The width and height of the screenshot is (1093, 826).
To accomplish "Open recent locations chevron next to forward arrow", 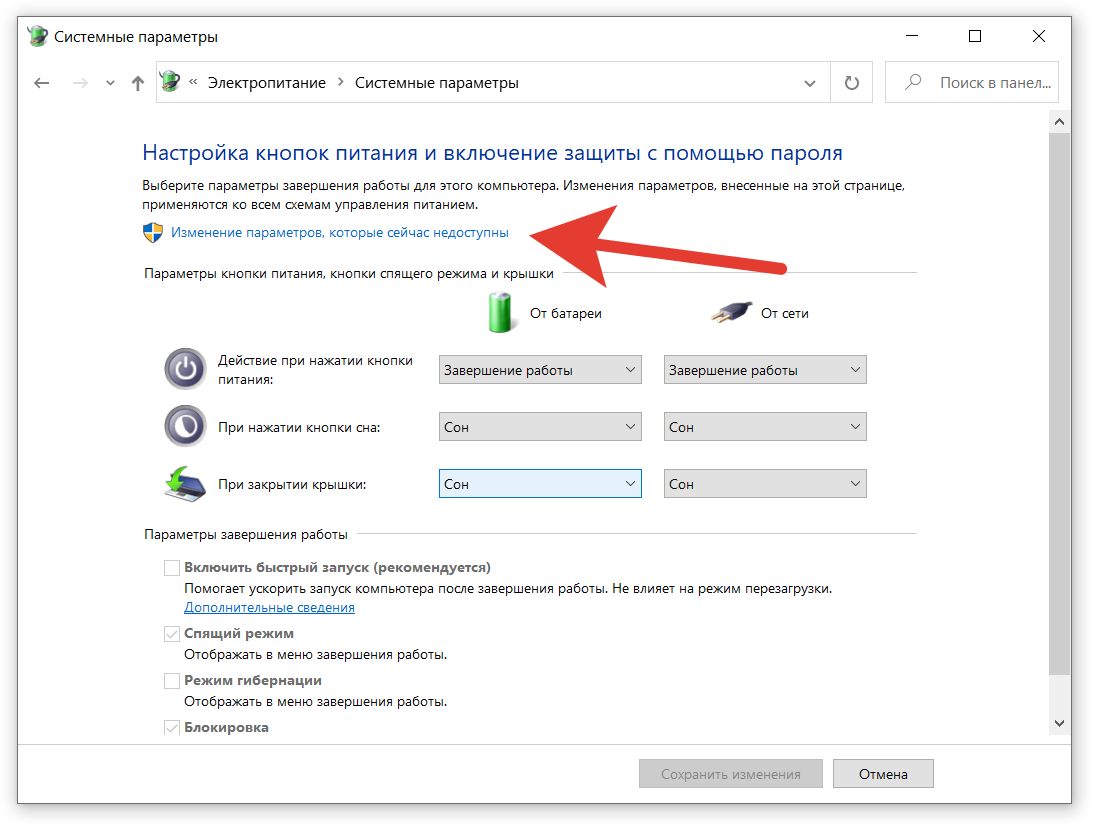I will click(110, 83).
